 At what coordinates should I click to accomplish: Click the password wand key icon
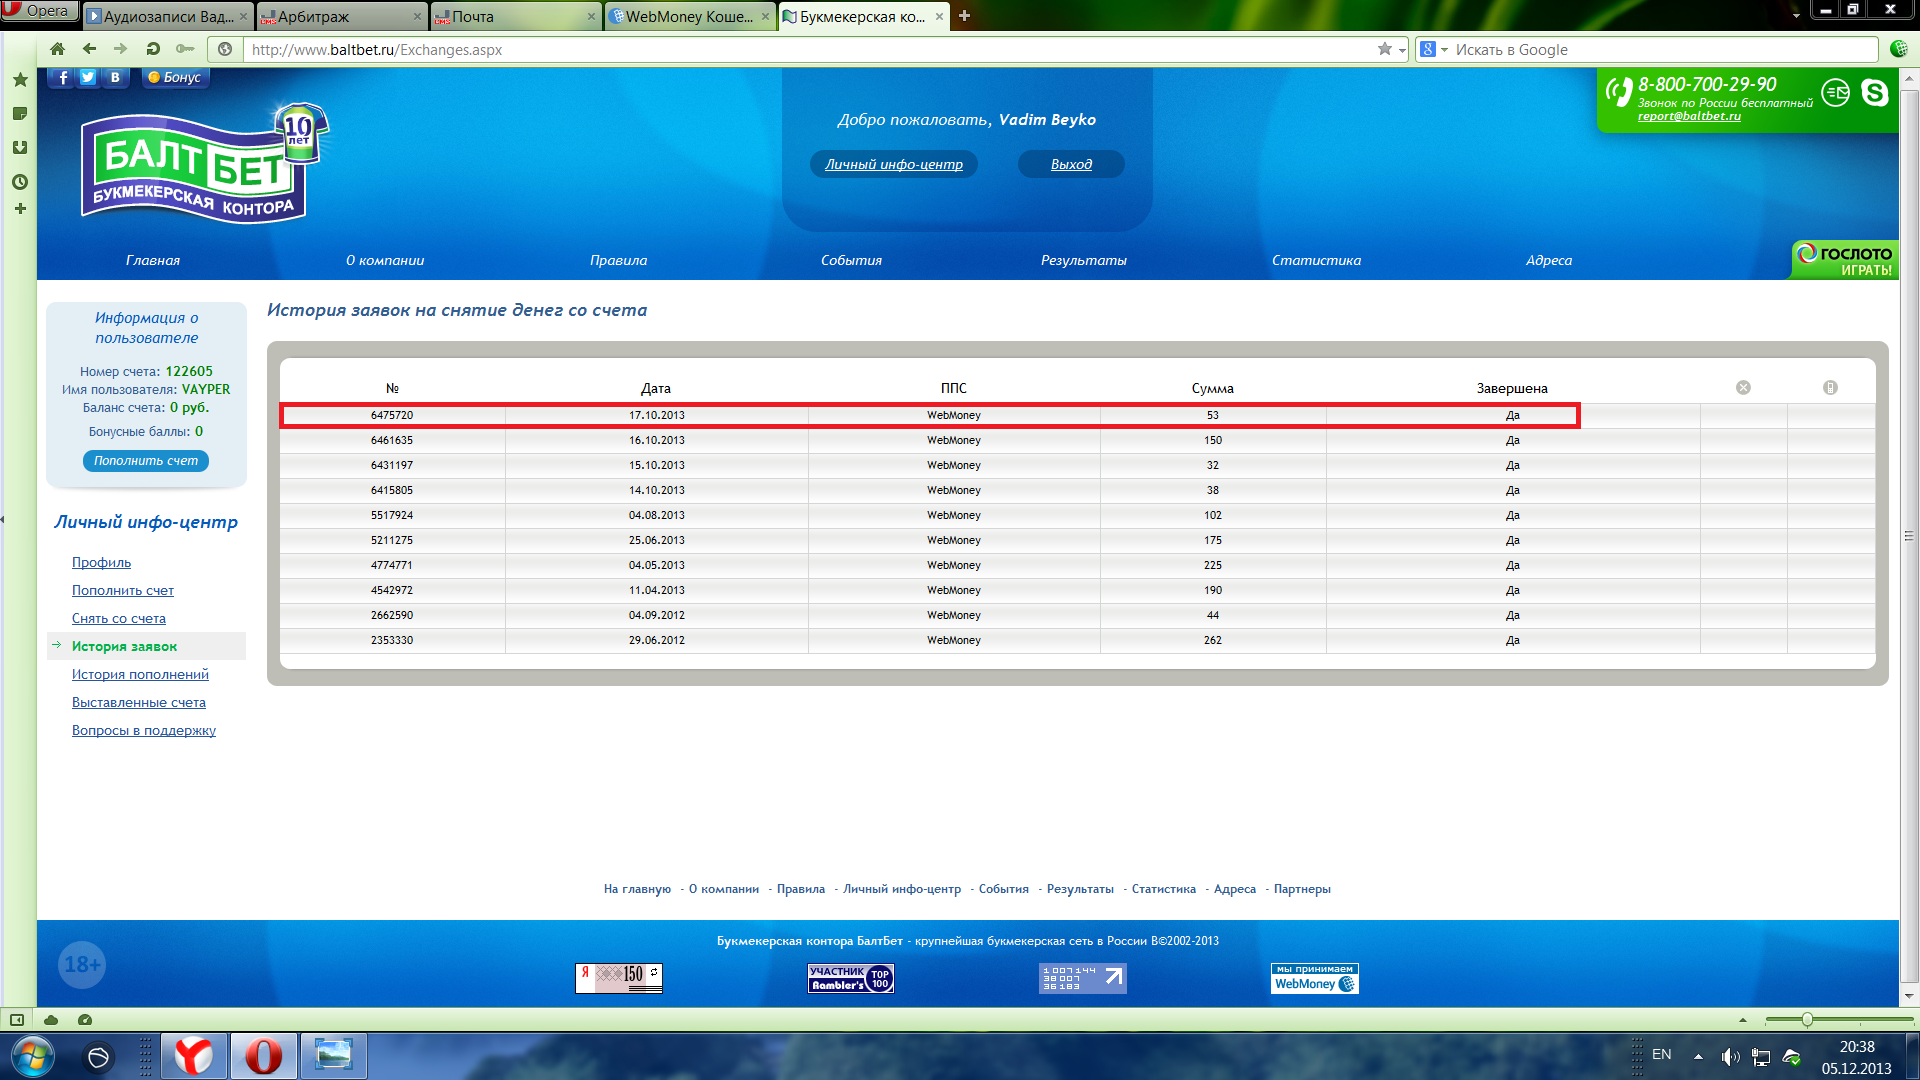(x=185, y=49)
